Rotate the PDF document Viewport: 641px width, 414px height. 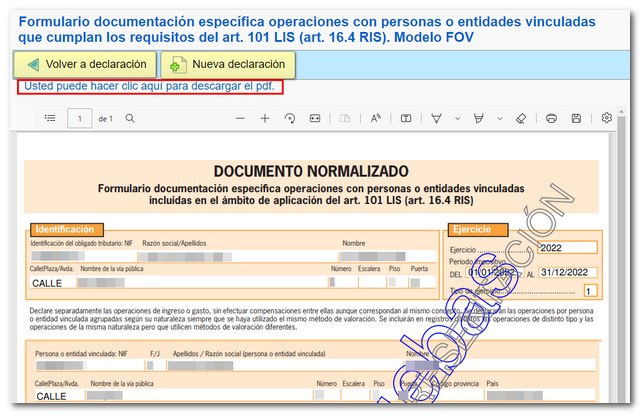[290, 119]
